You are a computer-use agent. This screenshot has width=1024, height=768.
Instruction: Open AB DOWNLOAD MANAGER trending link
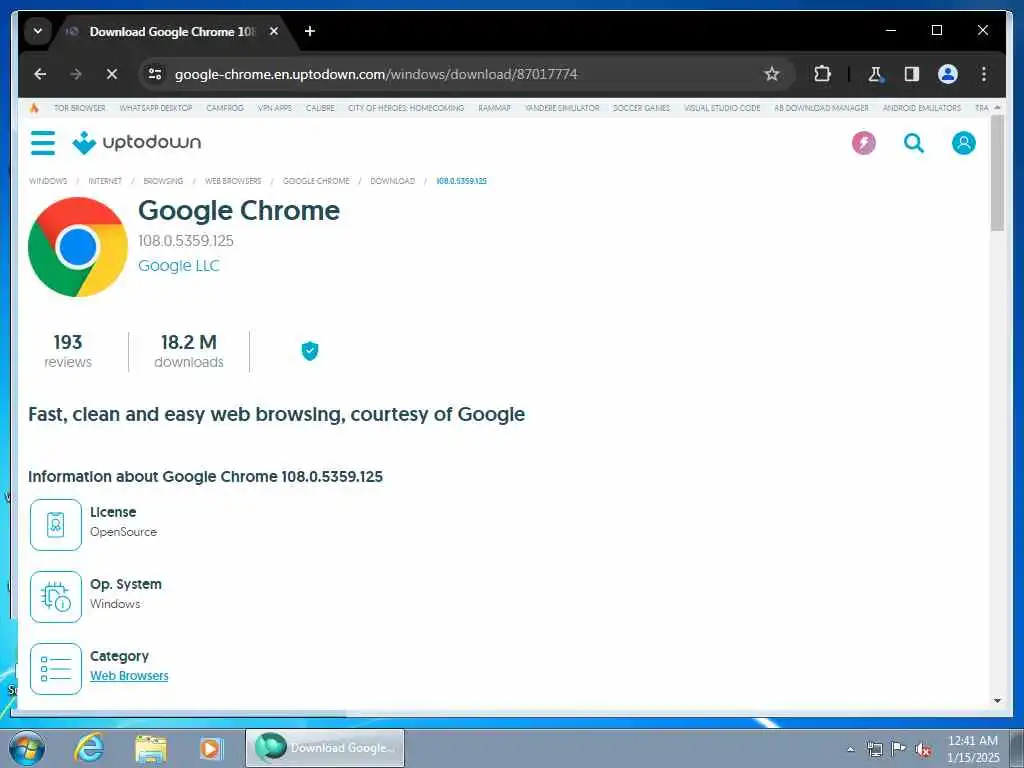[x=822, y=108]
